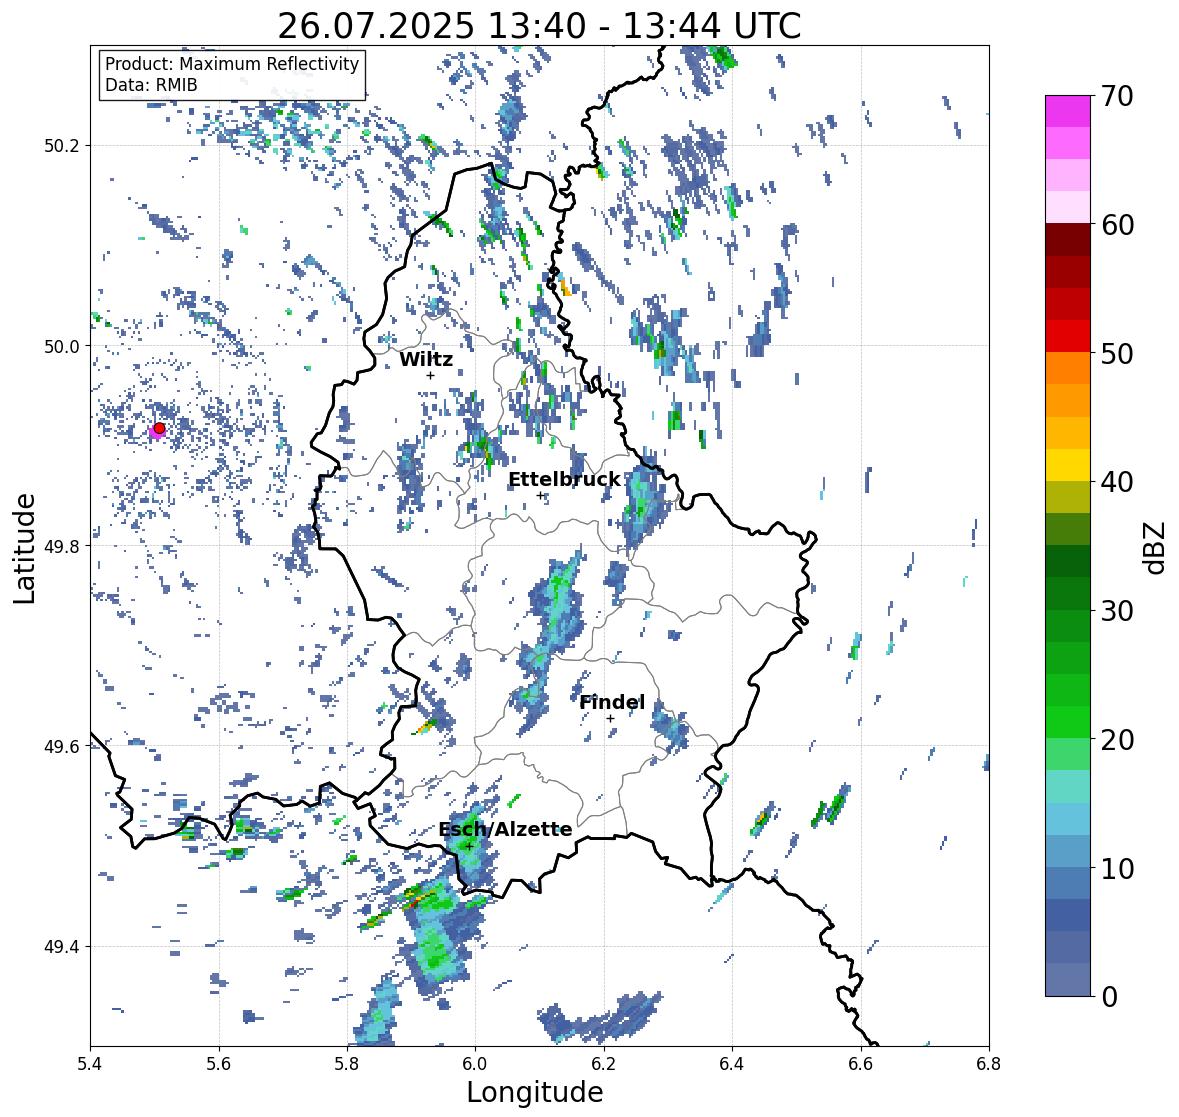
Task: Click the 40 tick label on the colorbar
Action: (x=1117, y=482)
